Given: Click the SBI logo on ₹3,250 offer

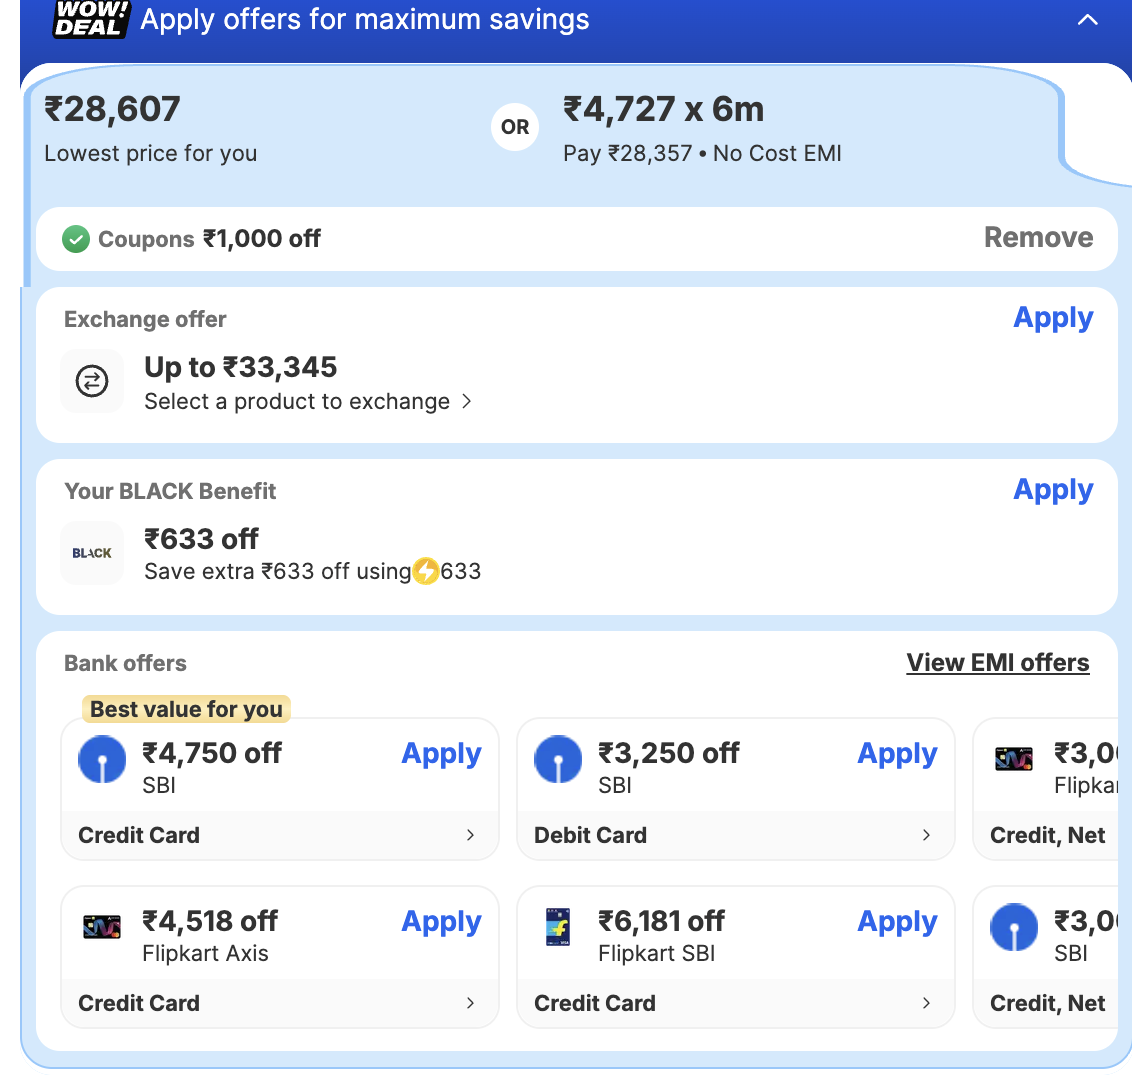Looking at the screenshot, I should pyautogui.click(x=558, y=760).
